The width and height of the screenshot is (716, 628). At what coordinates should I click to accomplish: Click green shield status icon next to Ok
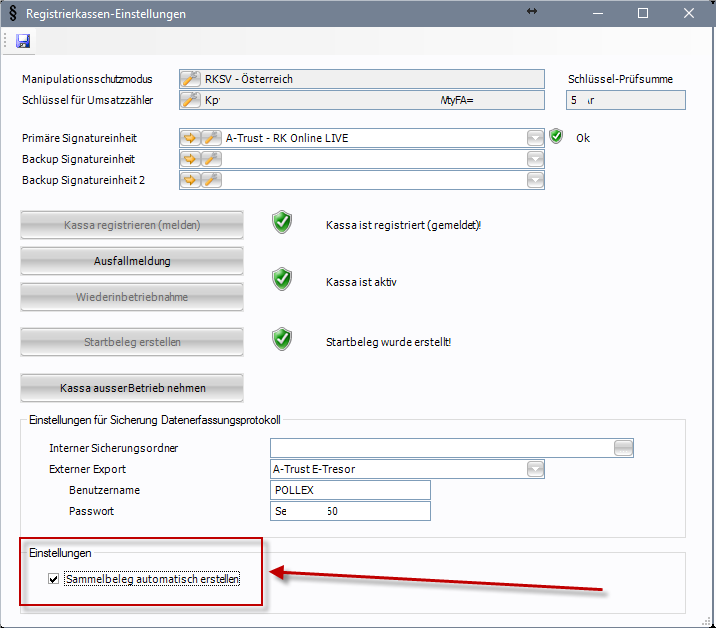tap(557, 137)
